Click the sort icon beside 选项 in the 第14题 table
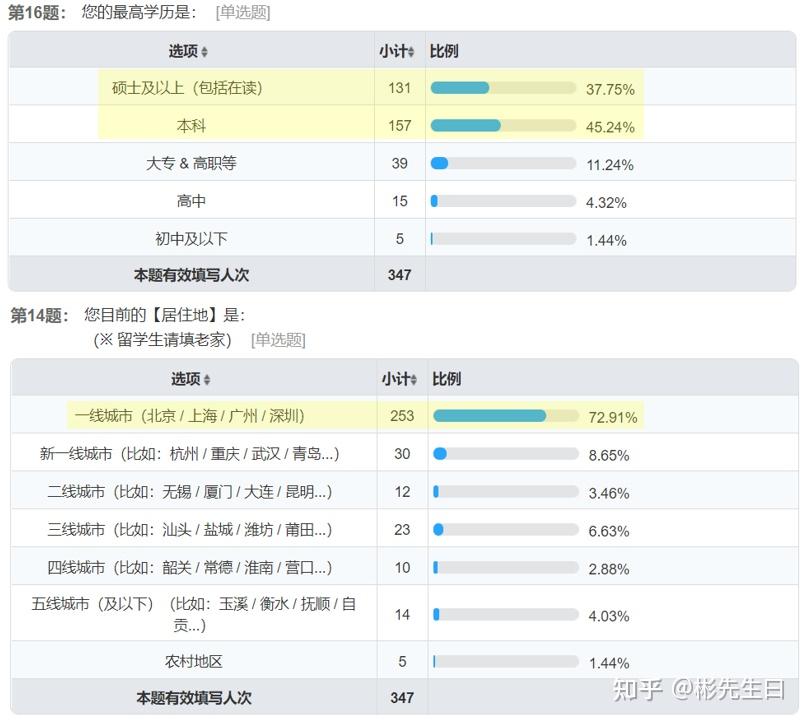The width and height of the screenshot is (807, 722). pyautogui.click(x=207, y=380)
